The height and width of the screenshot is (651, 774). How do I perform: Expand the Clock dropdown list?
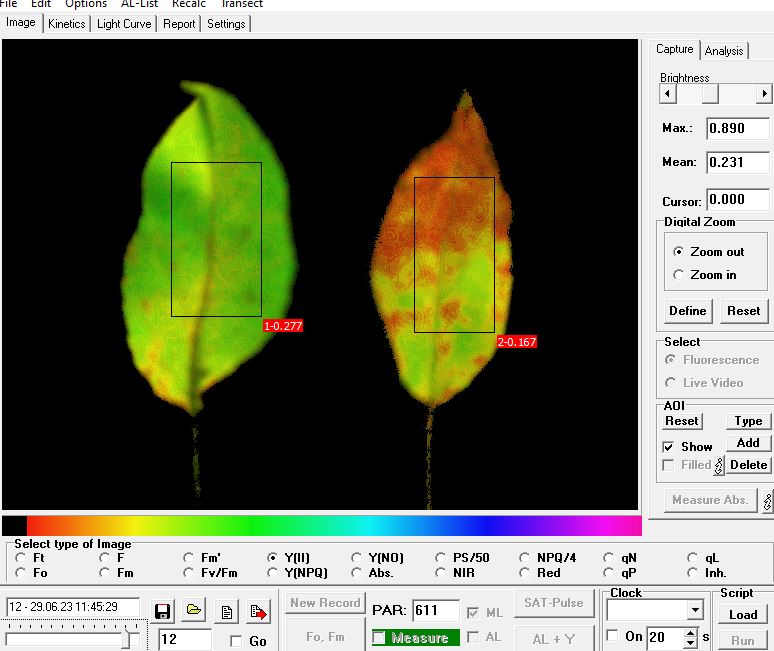pyautogui.click(x=695, y=610)
